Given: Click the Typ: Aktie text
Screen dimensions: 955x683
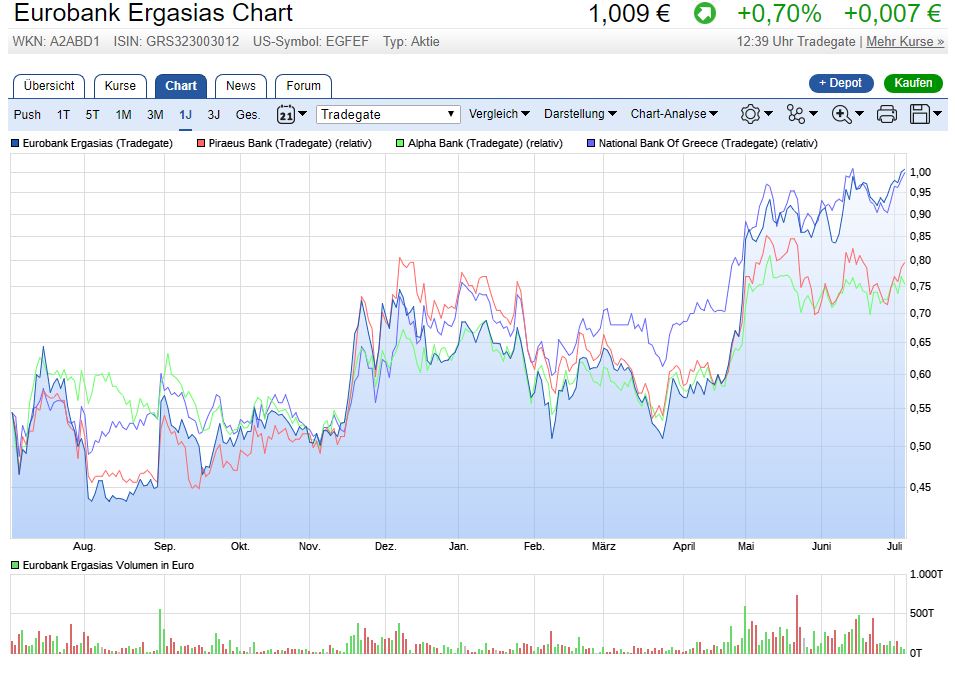Looking at the screenshot, I should [411, 41].
